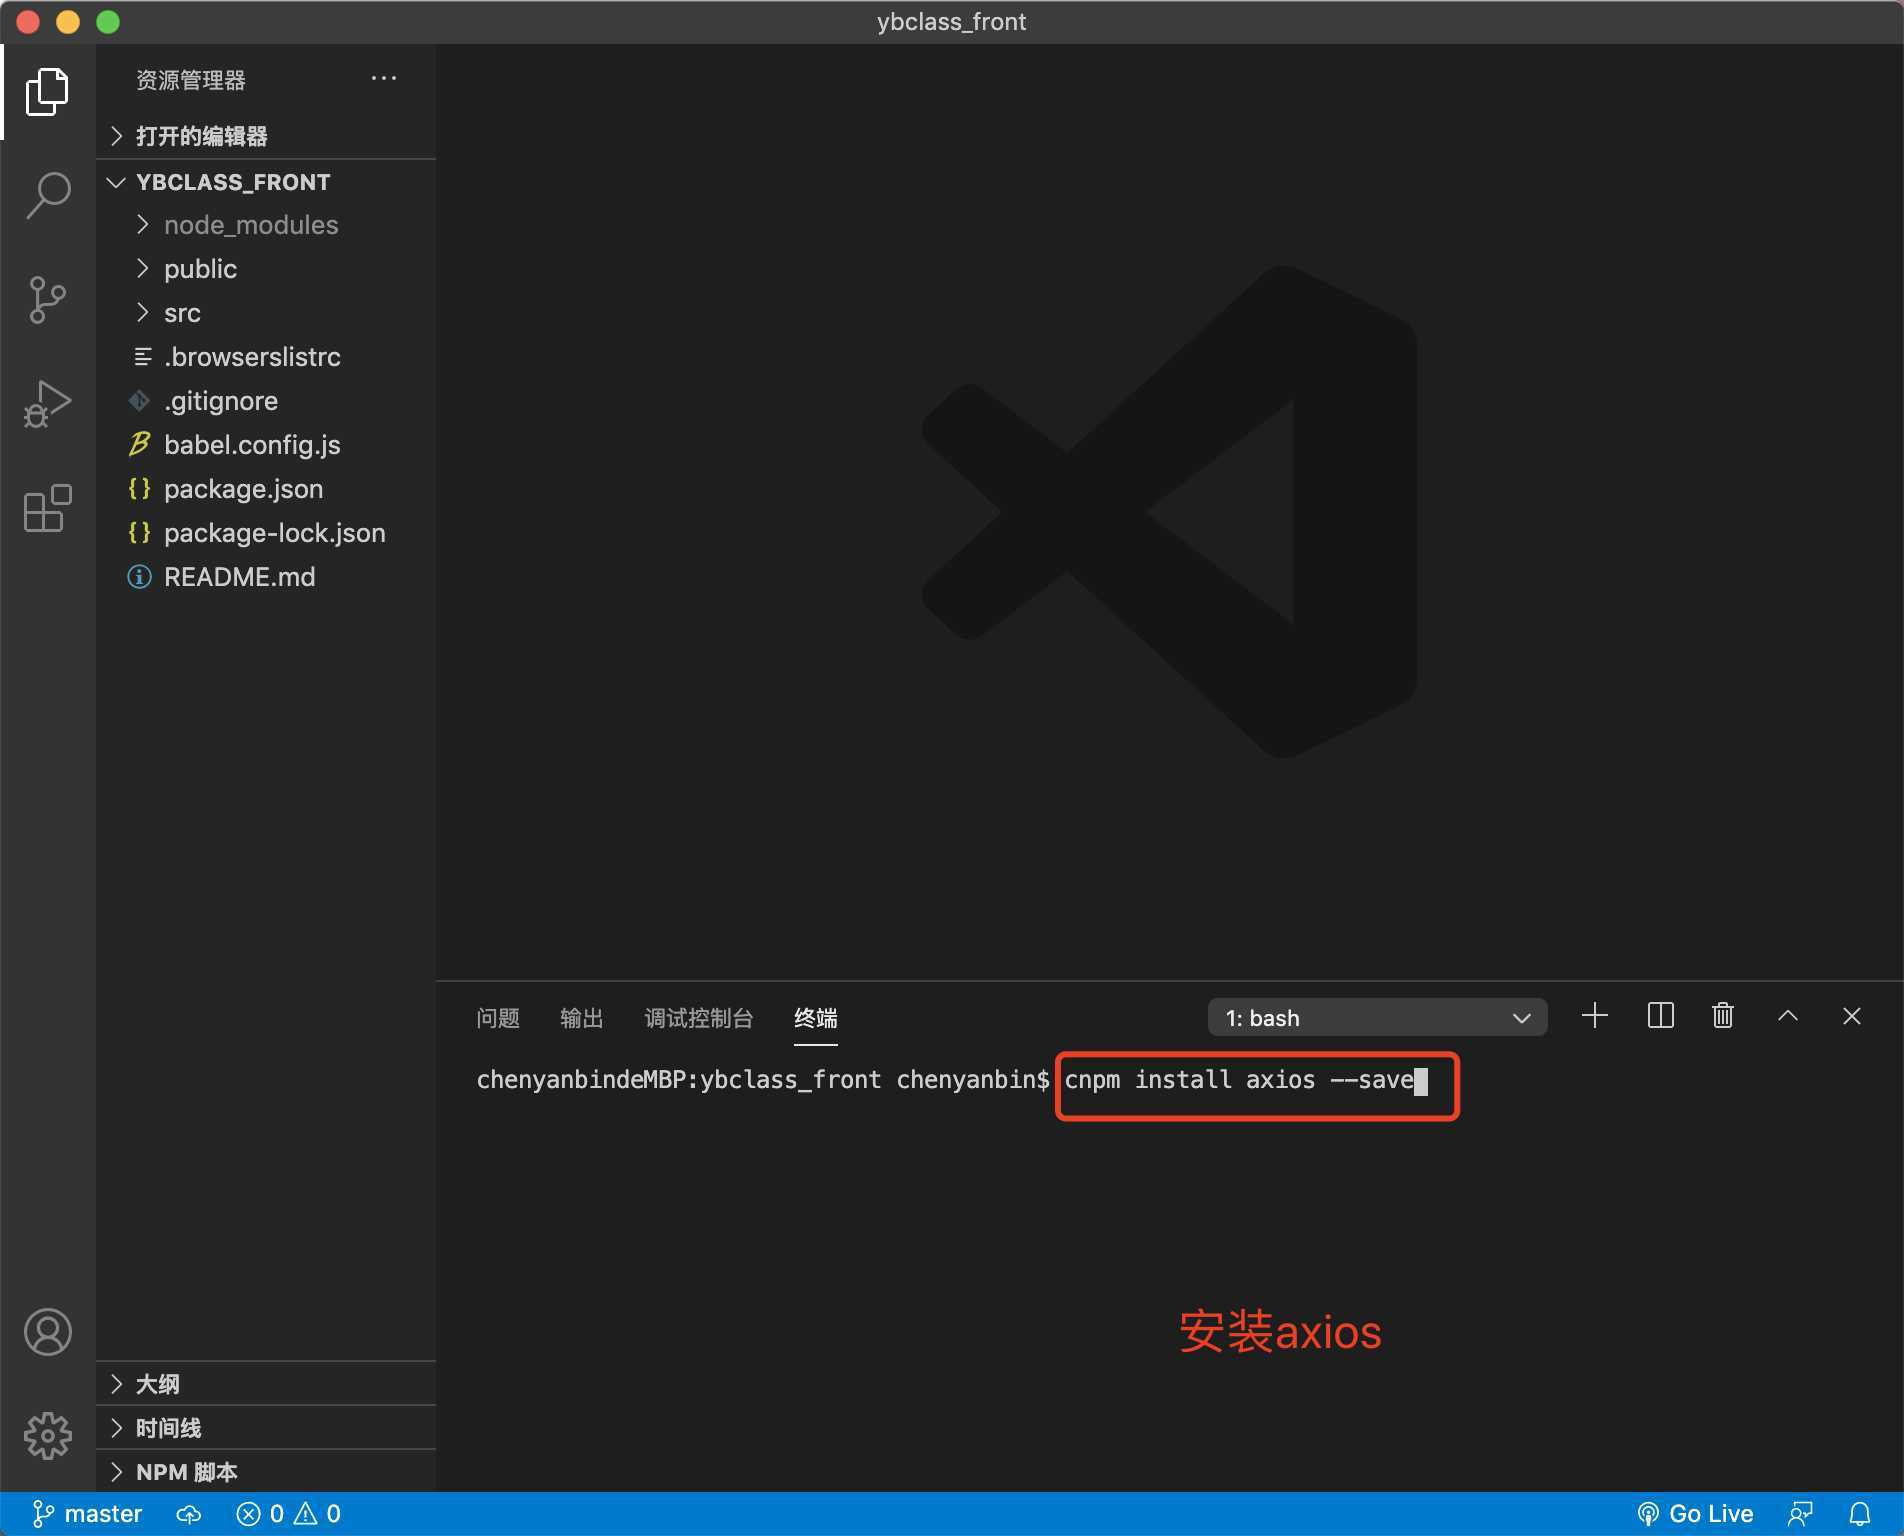The height and width of the screenshot is (1536, 1904).
Task: Expand the 时间线 timeline section
Action: pyautogui.click(x=266, y=1428)
